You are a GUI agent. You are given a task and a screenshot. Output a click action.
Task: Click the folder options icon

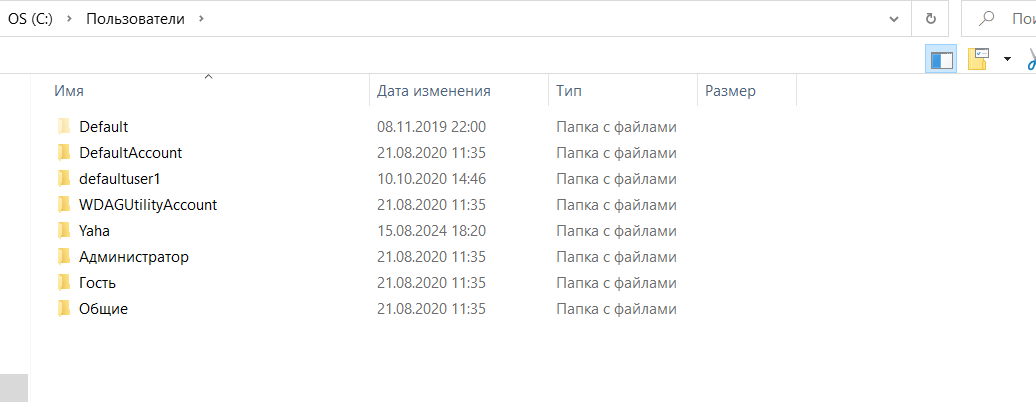(x=979, y=60)
